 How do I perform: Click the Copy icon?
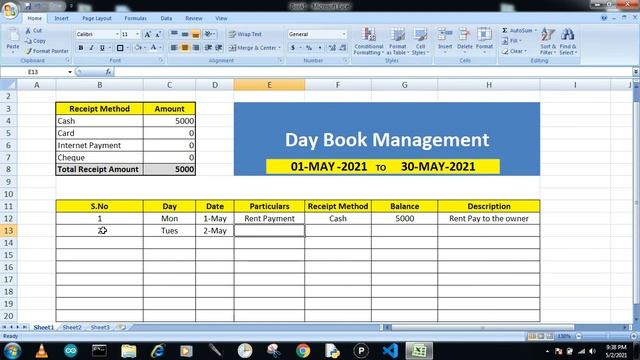(x=28, y=41)
